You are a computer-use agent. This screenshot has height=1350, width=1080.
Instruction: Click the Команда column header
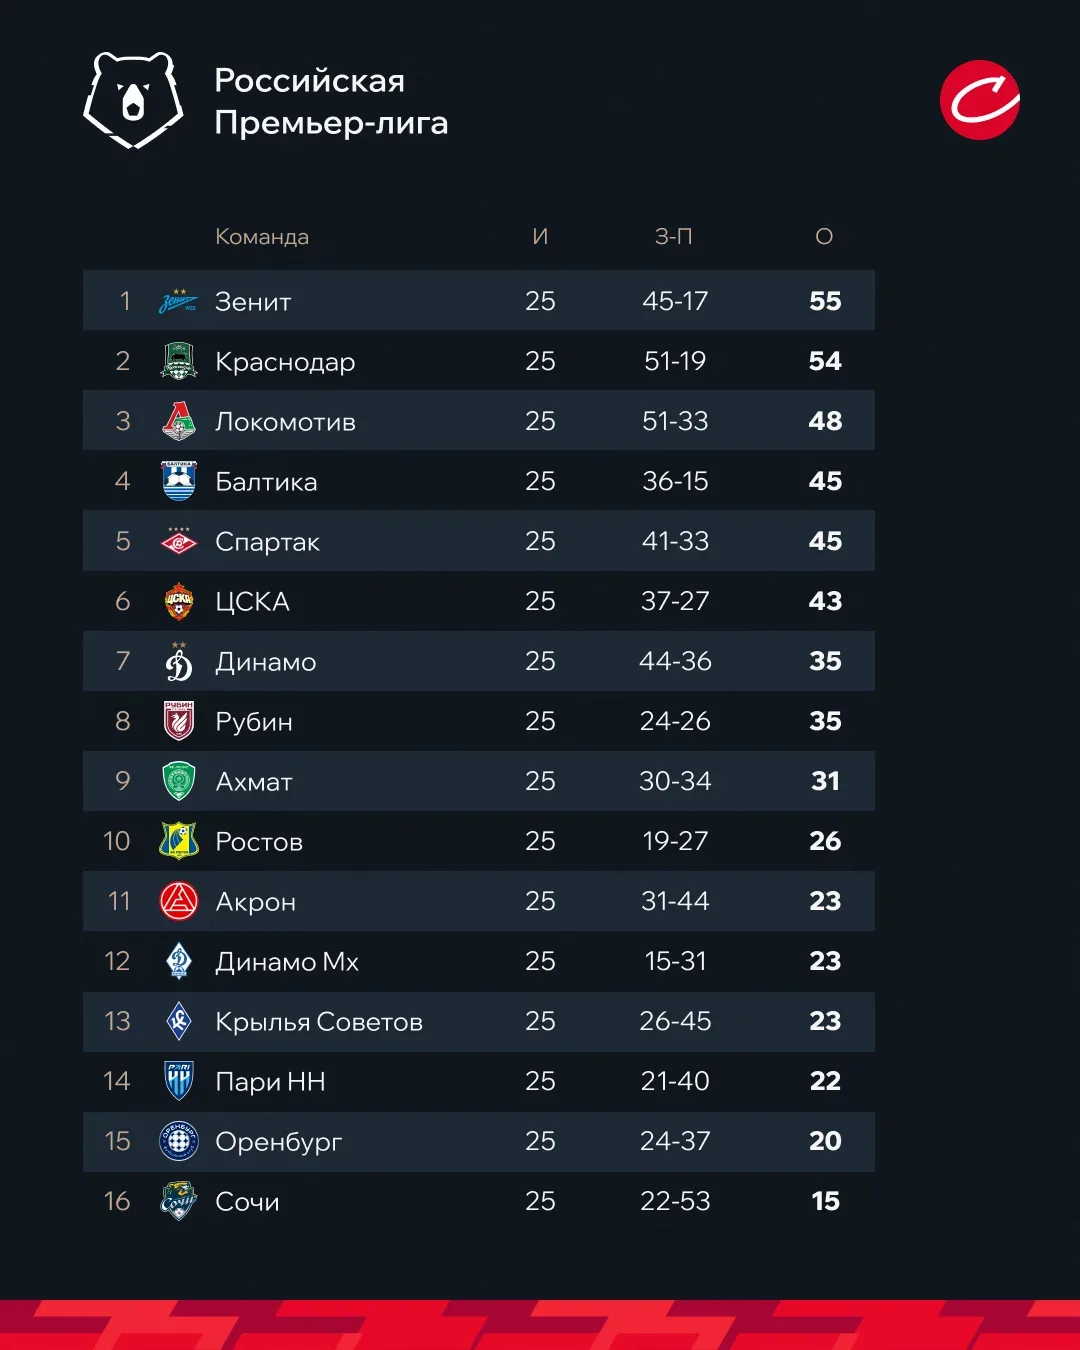click(x=262, y=237)
